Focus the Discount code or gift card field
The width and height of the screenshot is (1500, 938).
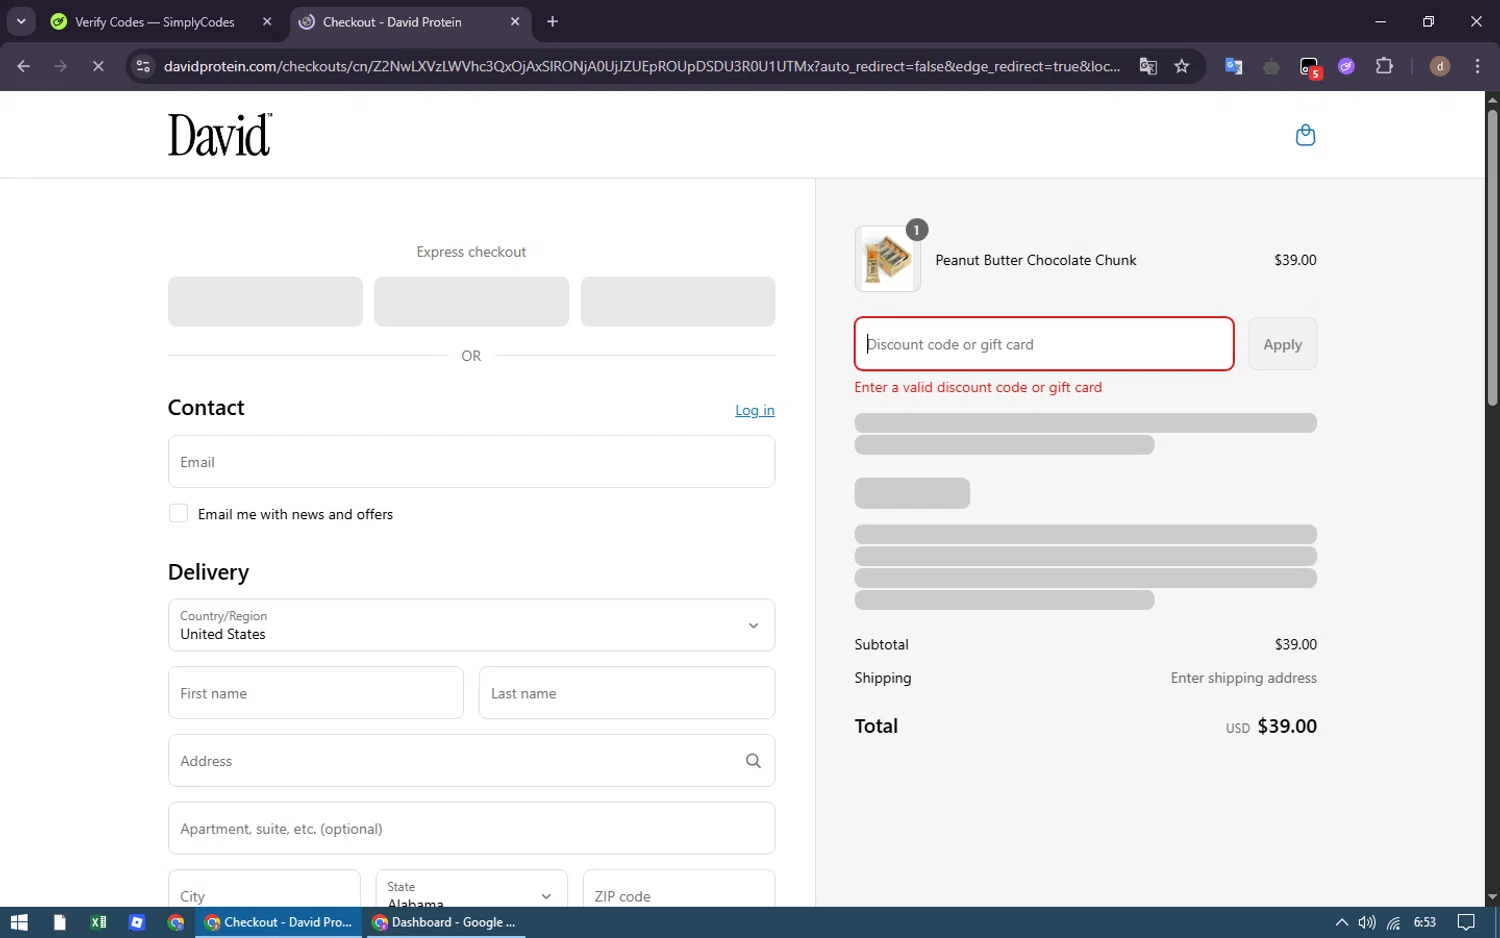pyautogui.click(x=1044, y=344)
